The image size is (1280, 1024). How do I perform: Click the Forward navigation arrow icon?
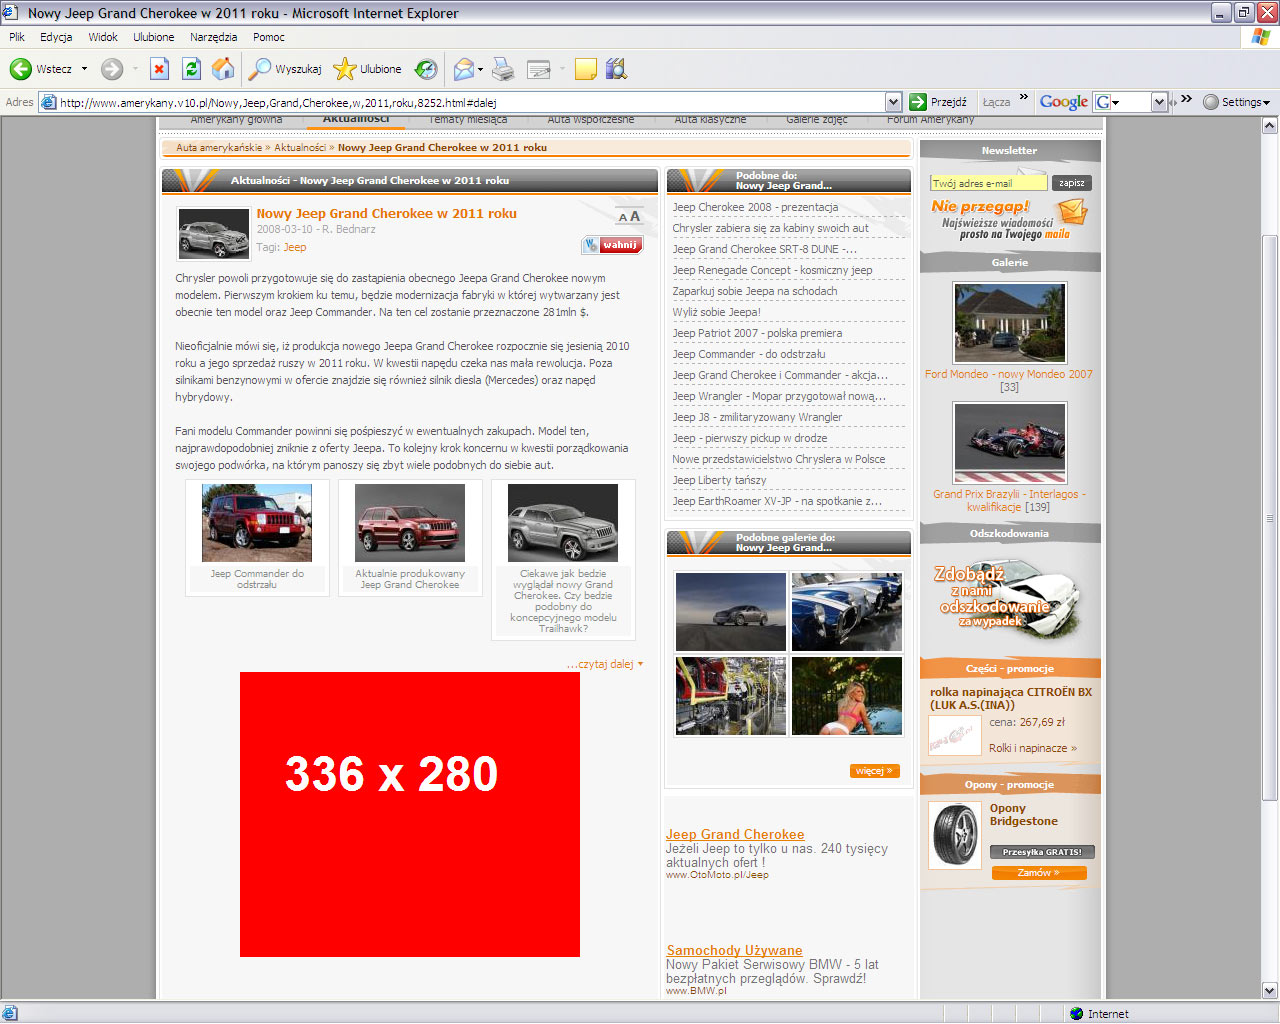[x=112, y=69]
